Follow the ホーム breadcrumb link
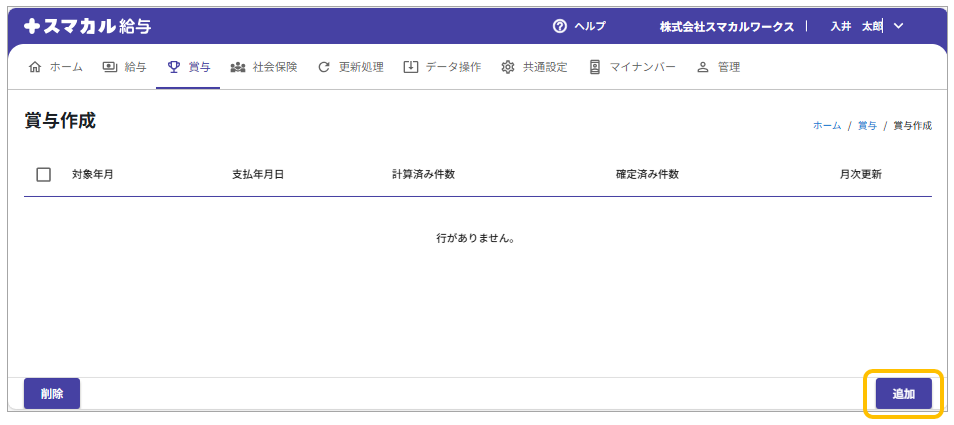Screen dimensions: 954x425 (x=826, y=126)
